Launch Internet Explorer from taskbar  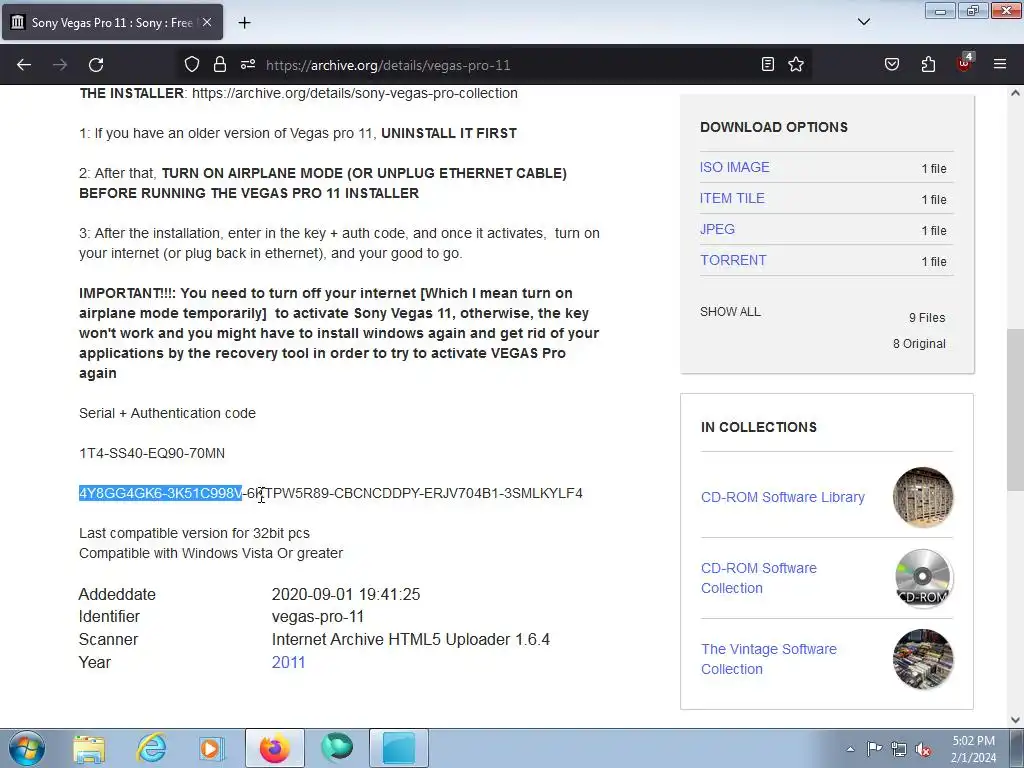151,748
